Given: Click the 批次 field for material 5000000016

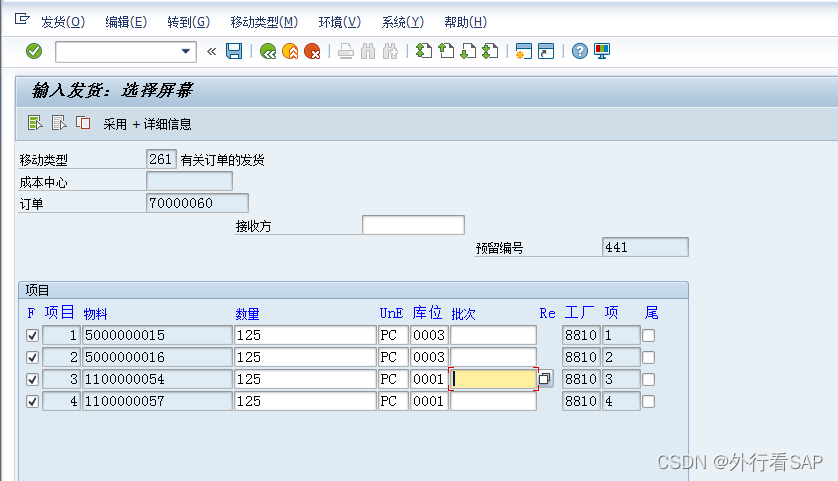Looking at the screenshot, I should click(493, 357).
